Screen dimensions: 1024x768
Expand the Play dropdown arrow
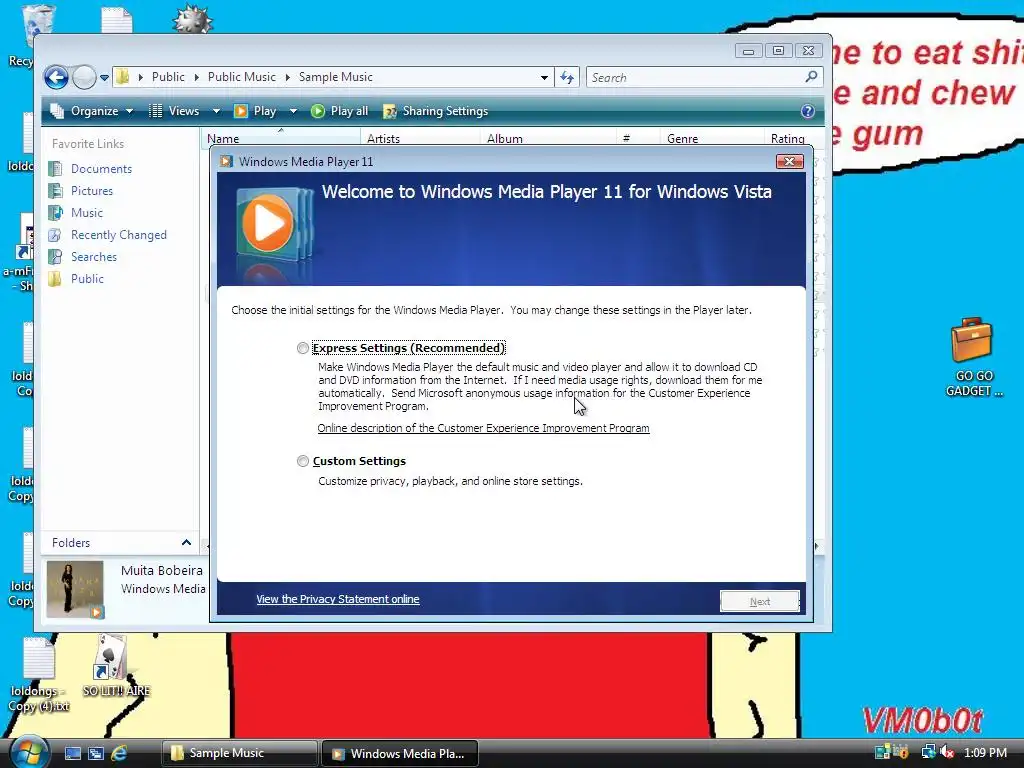pos(293,111)
